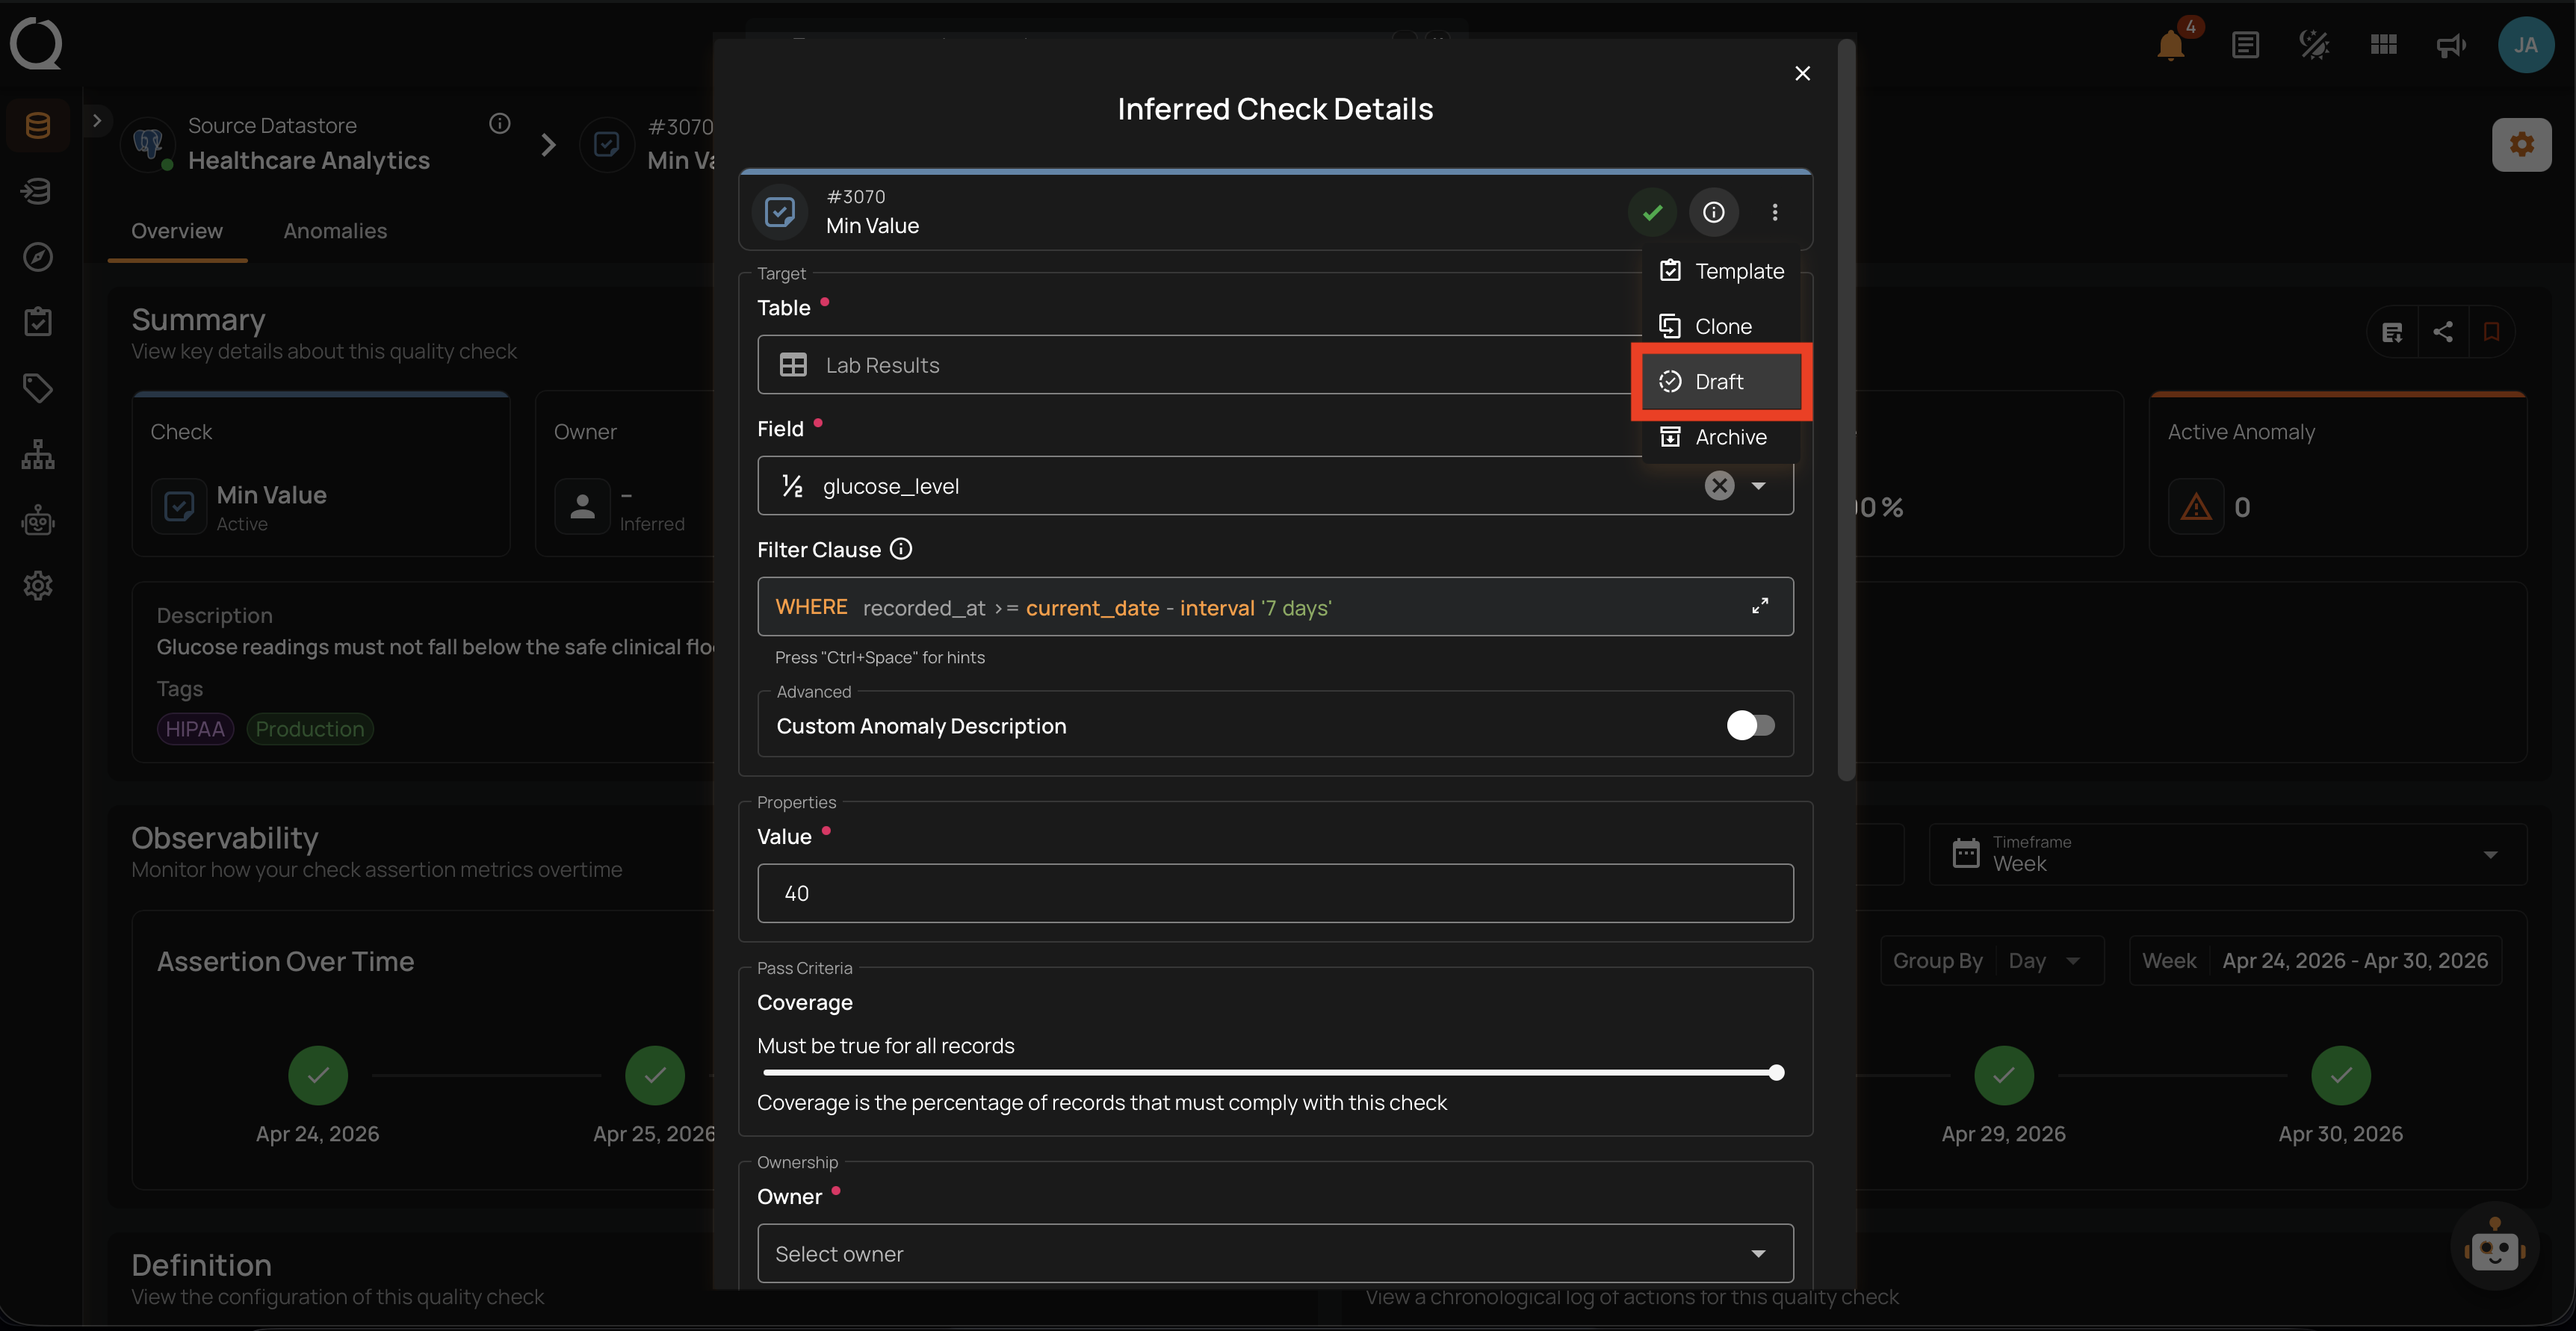Click the HIPAA tag
The height and width of the screenshot is (1331, 2576).
(x=195, y=728)
